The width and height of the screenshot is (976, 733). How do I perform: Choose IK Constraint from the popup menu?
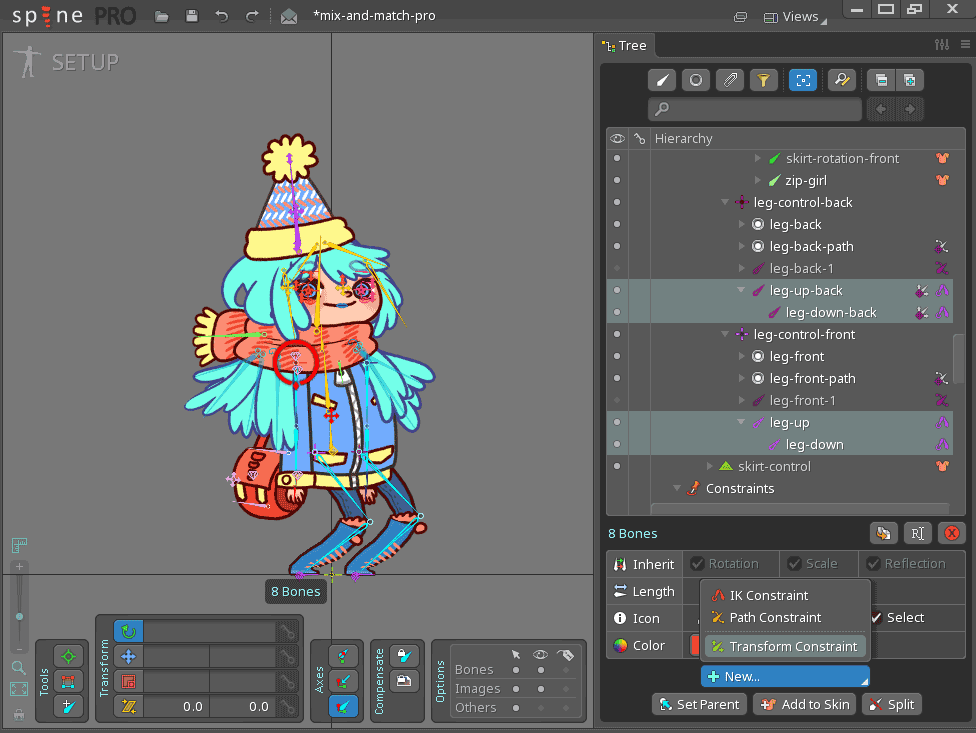768,595
